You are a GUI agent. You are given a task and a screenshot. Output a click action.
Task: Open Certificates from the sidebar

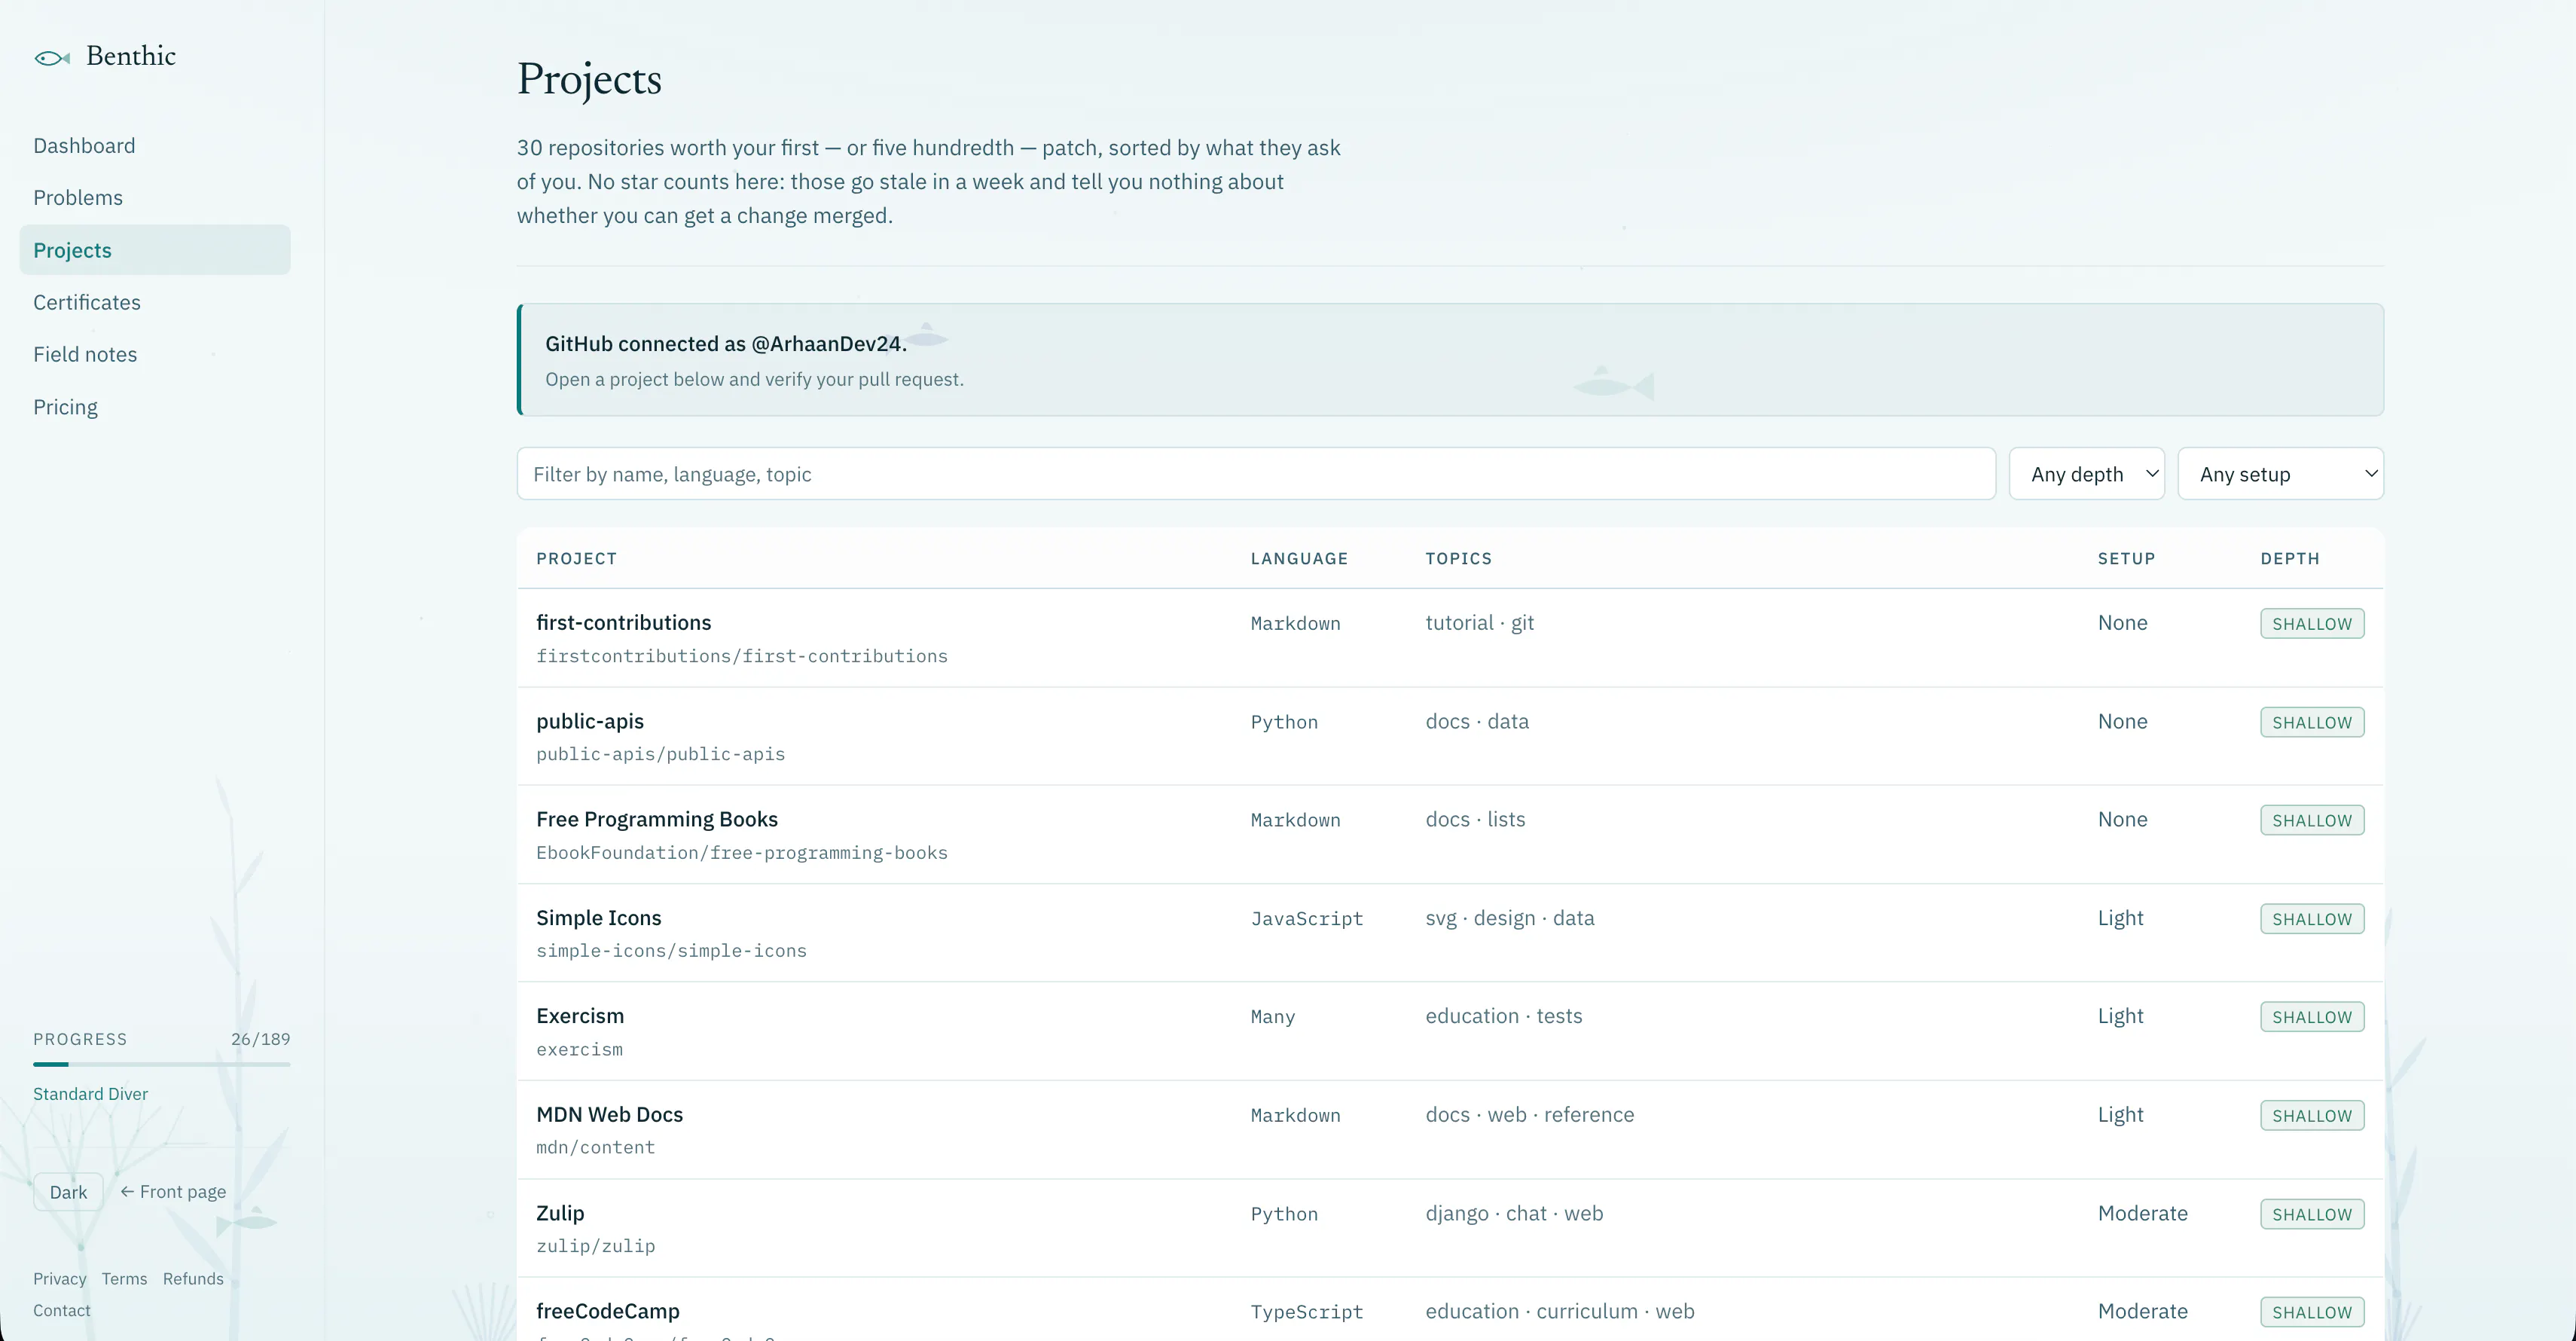pos(87,302)
